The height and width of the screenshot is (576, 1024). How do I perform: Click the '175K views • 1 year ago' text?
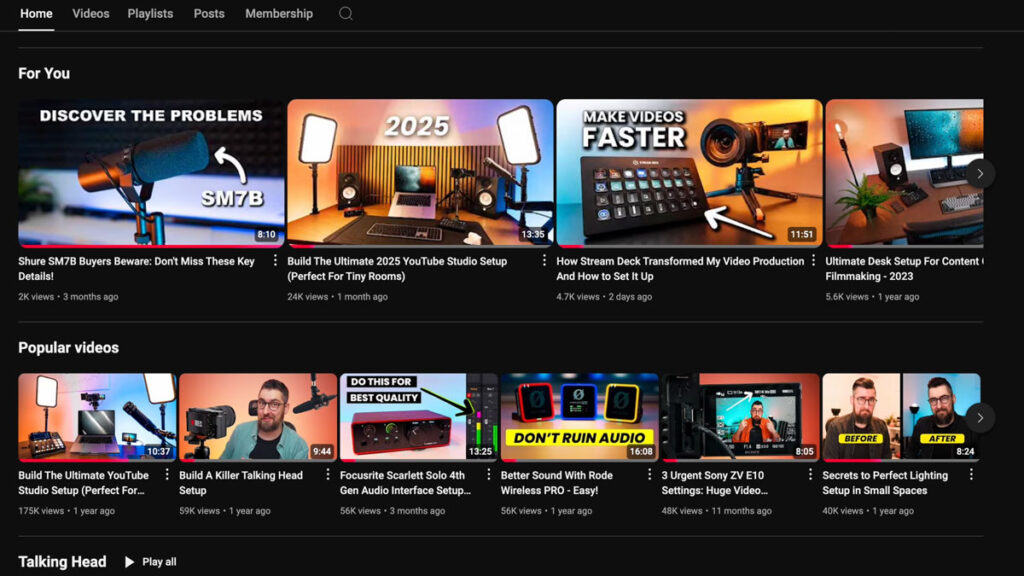coord(67,511)
